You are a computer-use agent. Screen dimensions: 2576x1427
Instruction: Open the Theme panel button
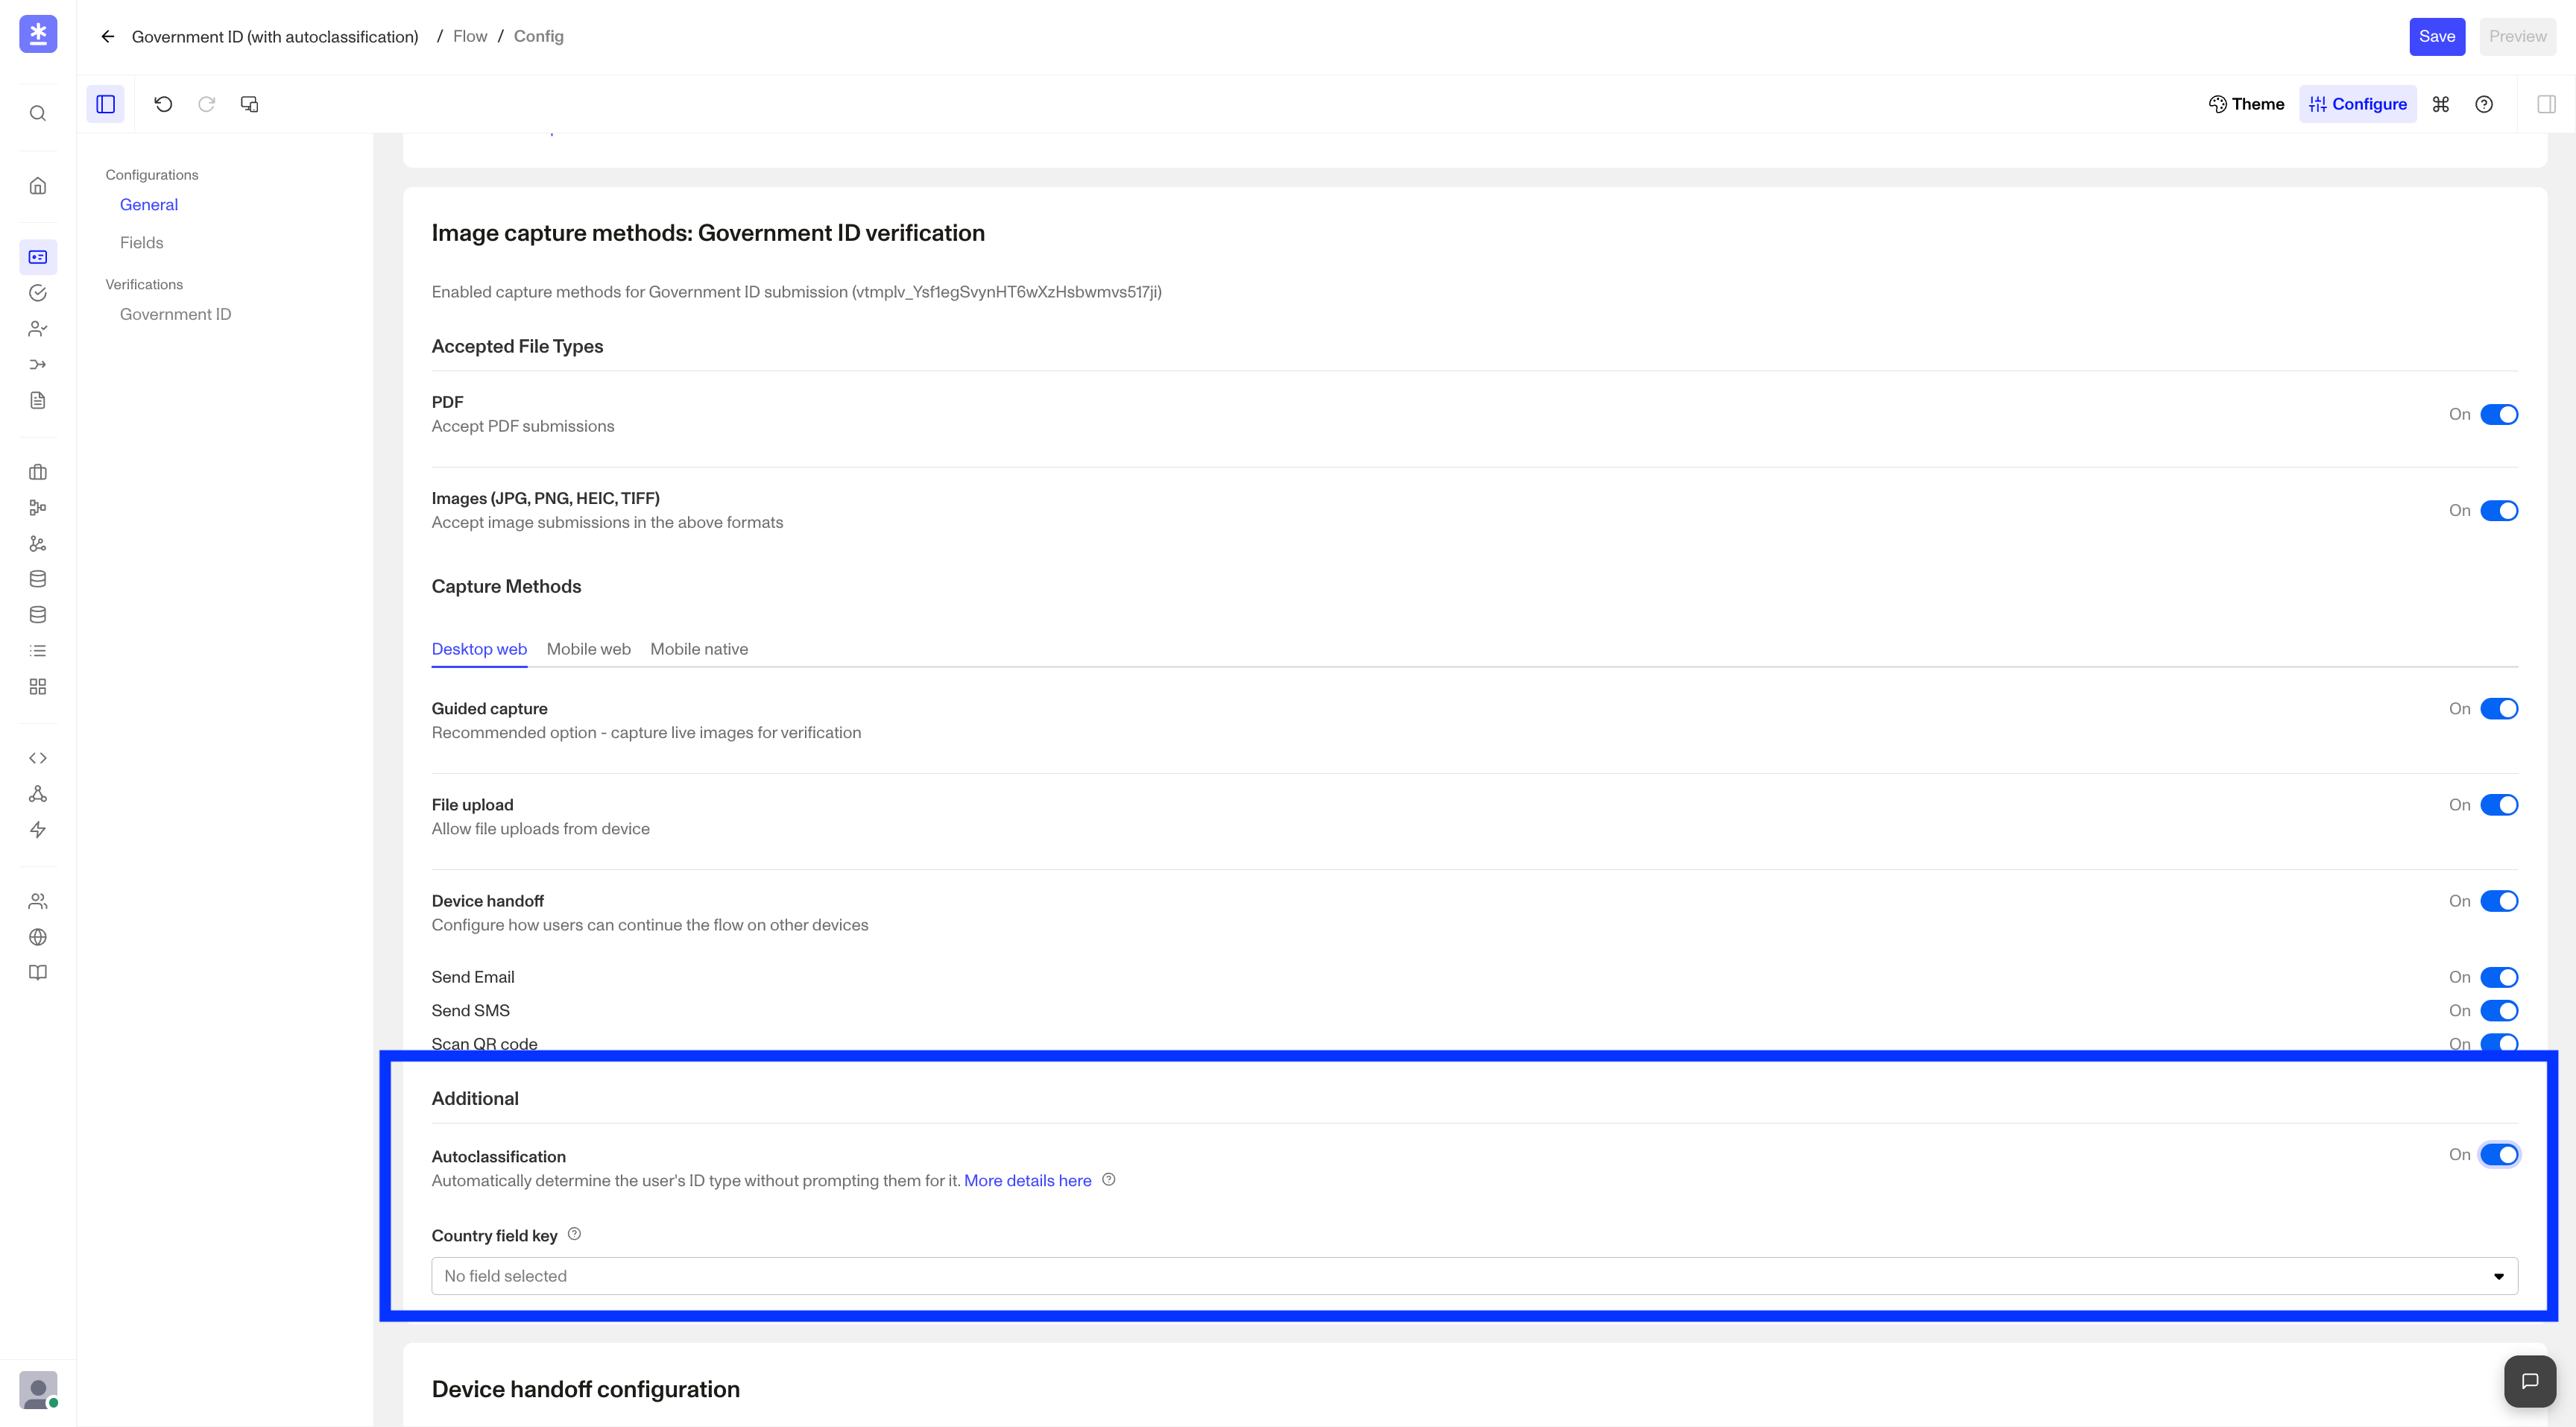coord(2246,104)
